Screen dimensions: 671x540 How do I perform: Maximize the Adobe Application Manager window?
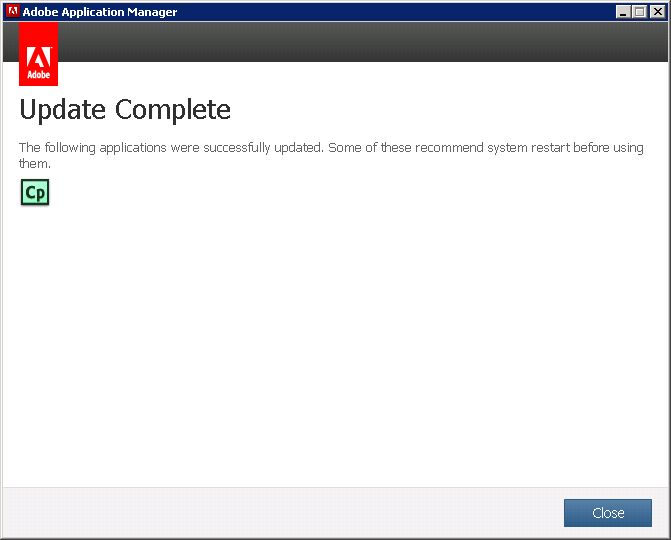[640, 12]
